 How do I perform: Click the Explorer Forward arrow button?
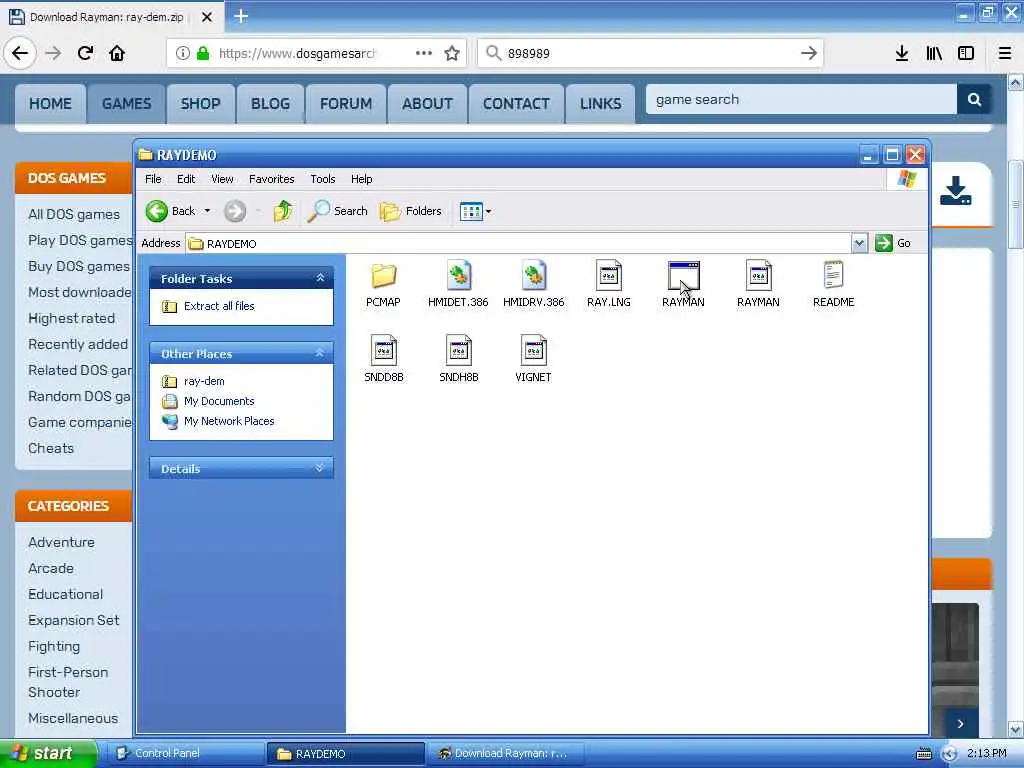[235, 211]
